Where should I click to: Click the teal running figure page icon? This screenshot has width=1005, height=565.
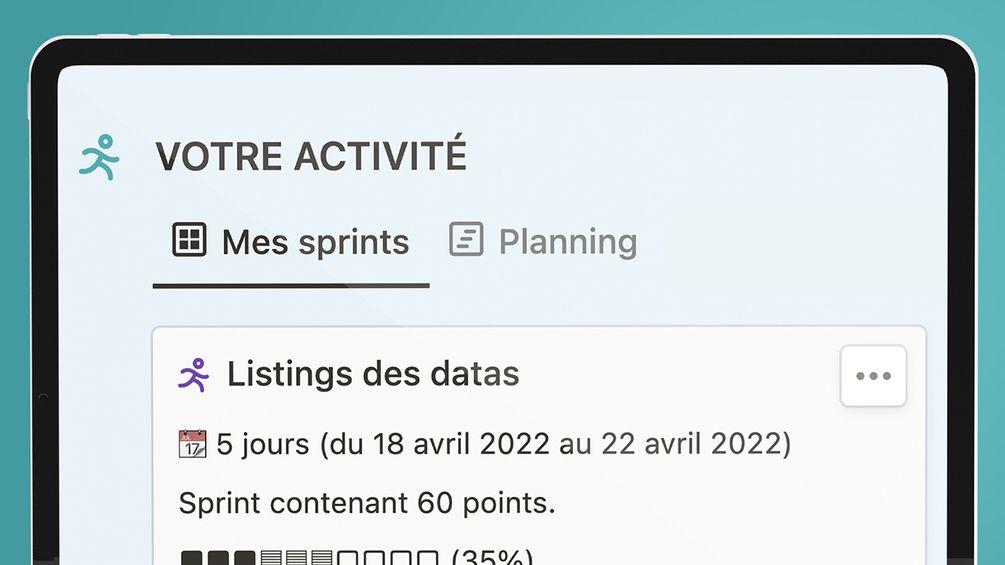coord(99,157)
